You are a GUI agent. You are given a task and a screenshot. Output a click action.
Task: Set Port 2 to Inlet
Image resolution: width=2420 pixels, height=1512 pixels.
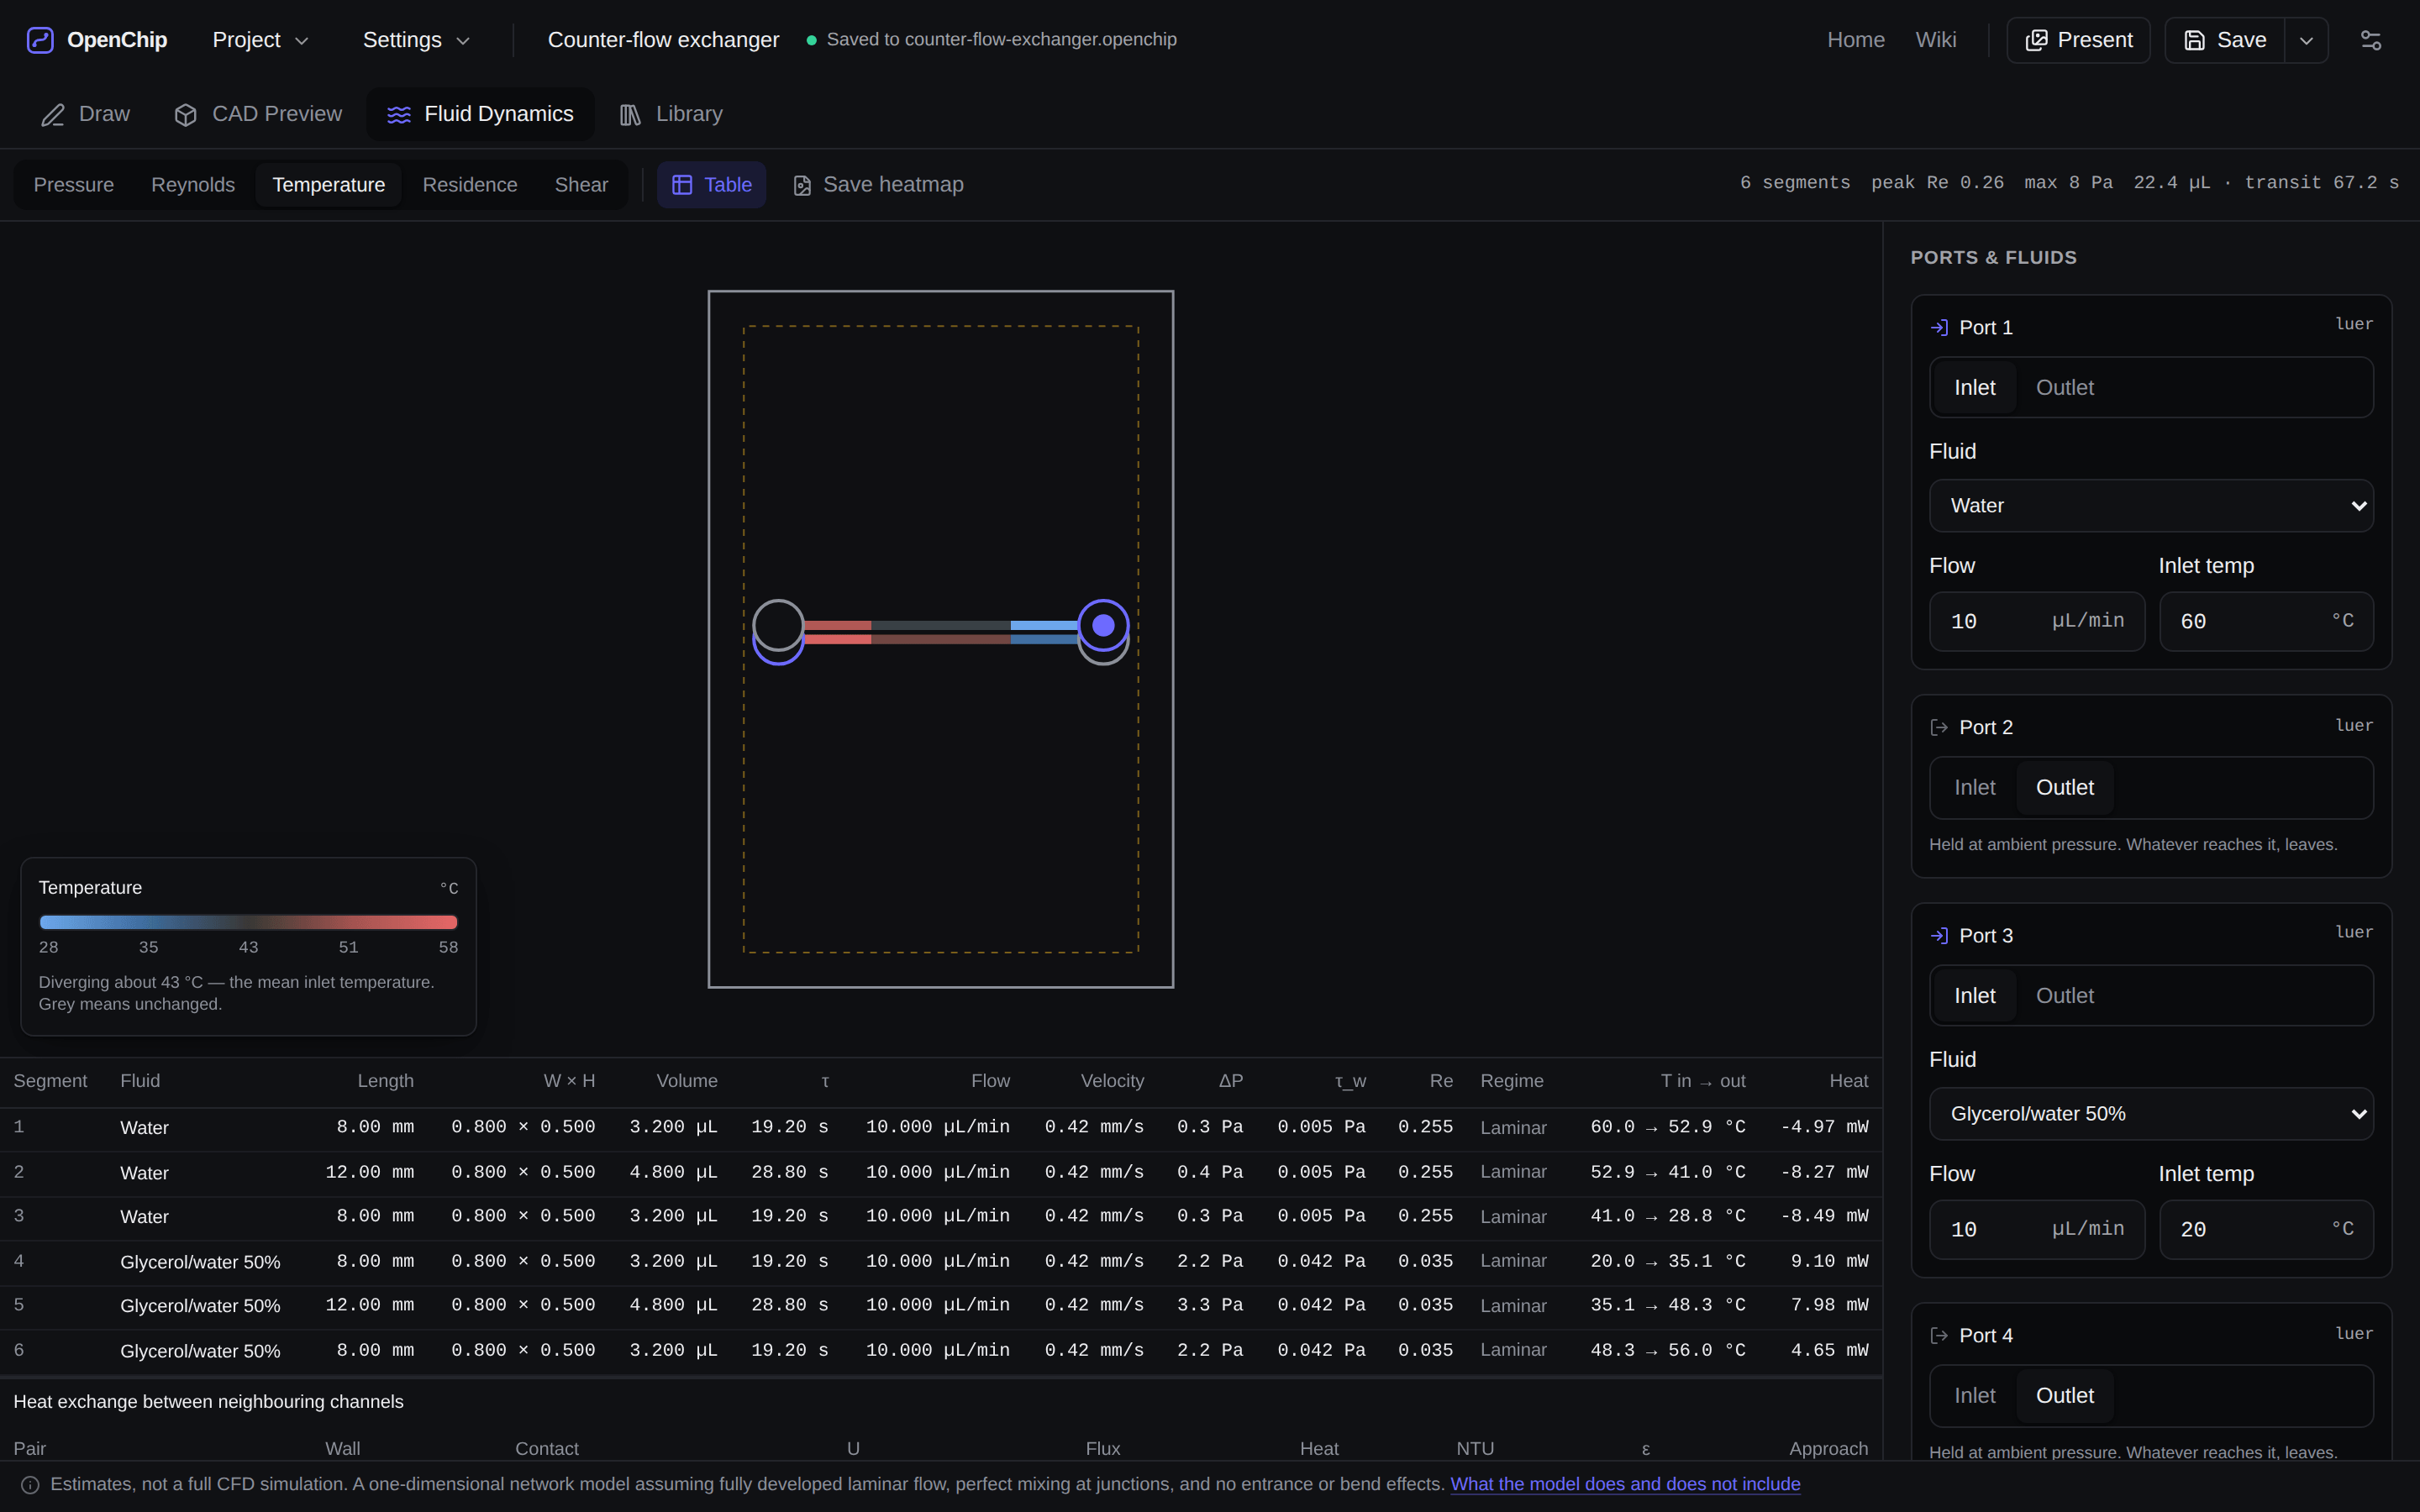point(1974,788)
